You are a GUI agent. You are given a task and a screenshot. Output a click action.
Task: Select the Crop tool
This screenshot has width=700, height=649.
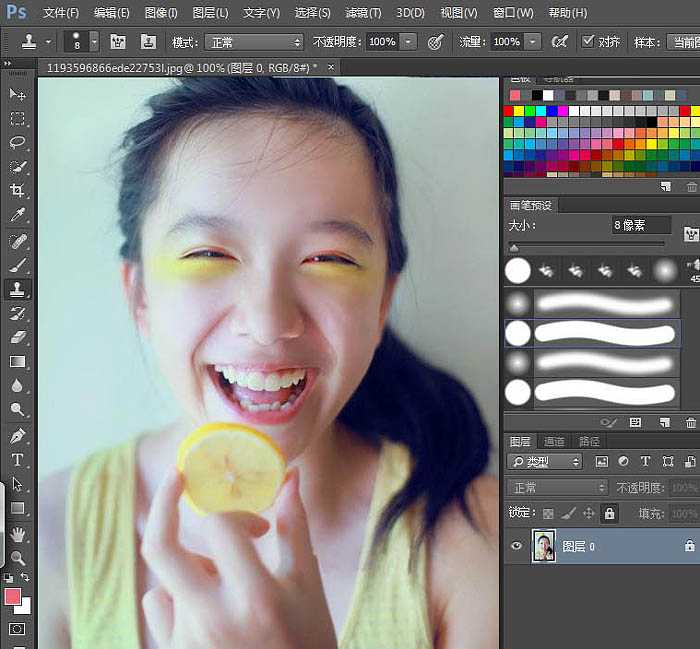click(17, 190)
